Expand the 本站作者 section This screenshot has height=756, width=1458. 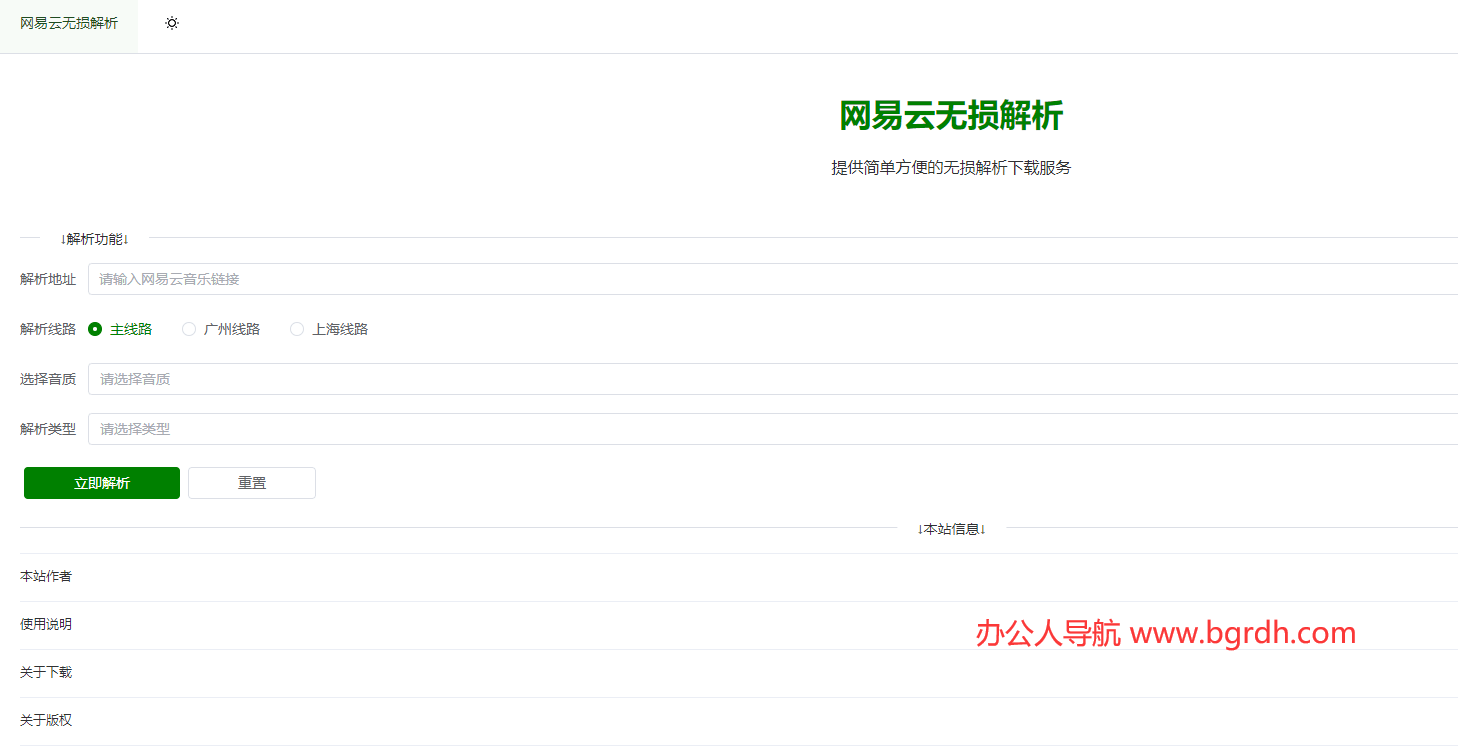(46, 577)
